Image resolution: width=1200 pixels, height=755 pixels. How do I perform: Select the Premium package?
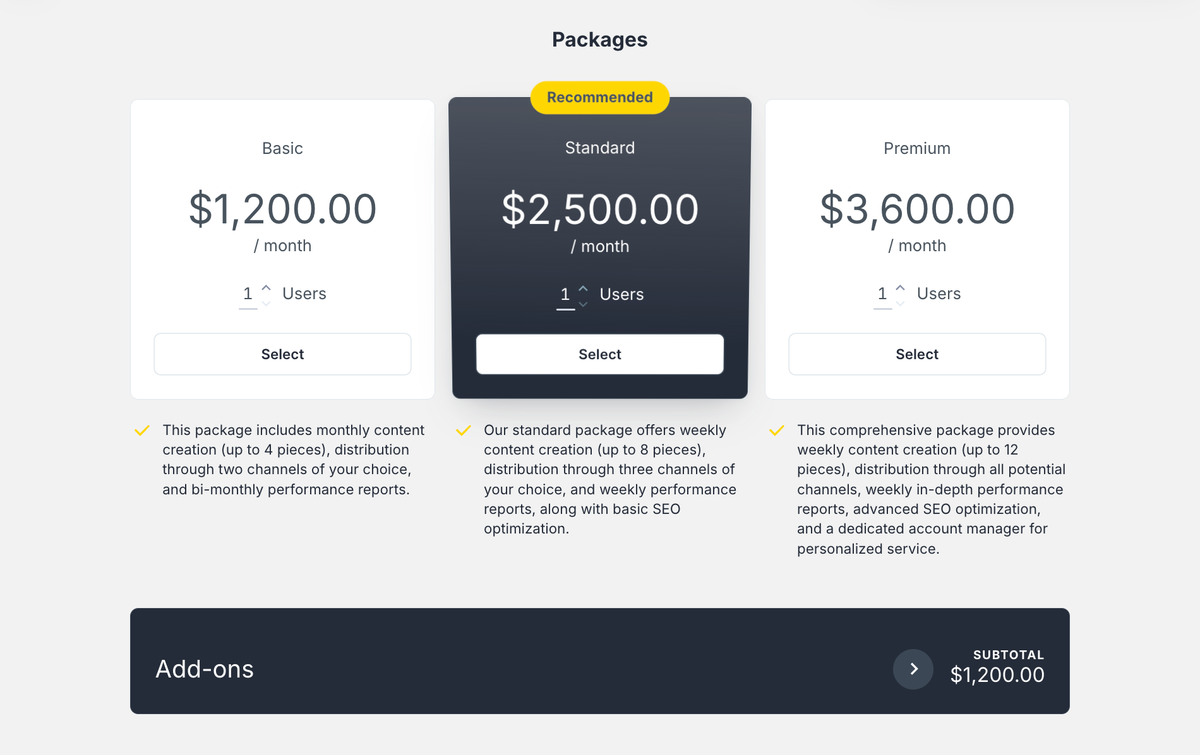916,354
